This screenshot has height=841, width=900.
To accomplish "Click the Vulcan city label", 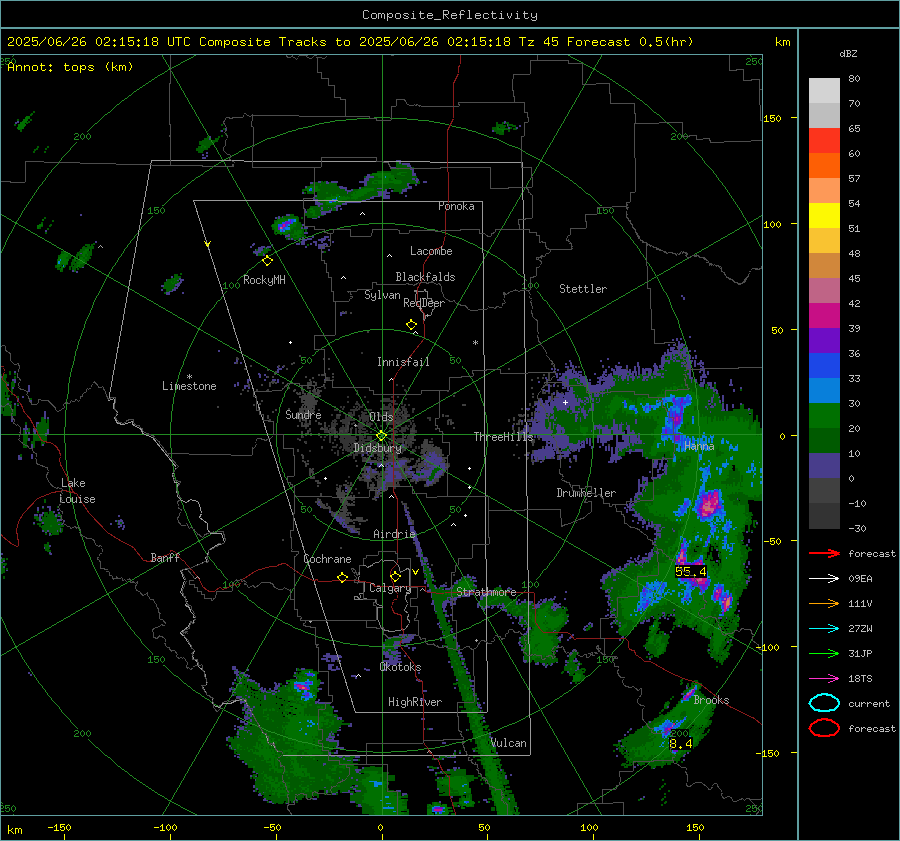I will click(x=509, y=743).
